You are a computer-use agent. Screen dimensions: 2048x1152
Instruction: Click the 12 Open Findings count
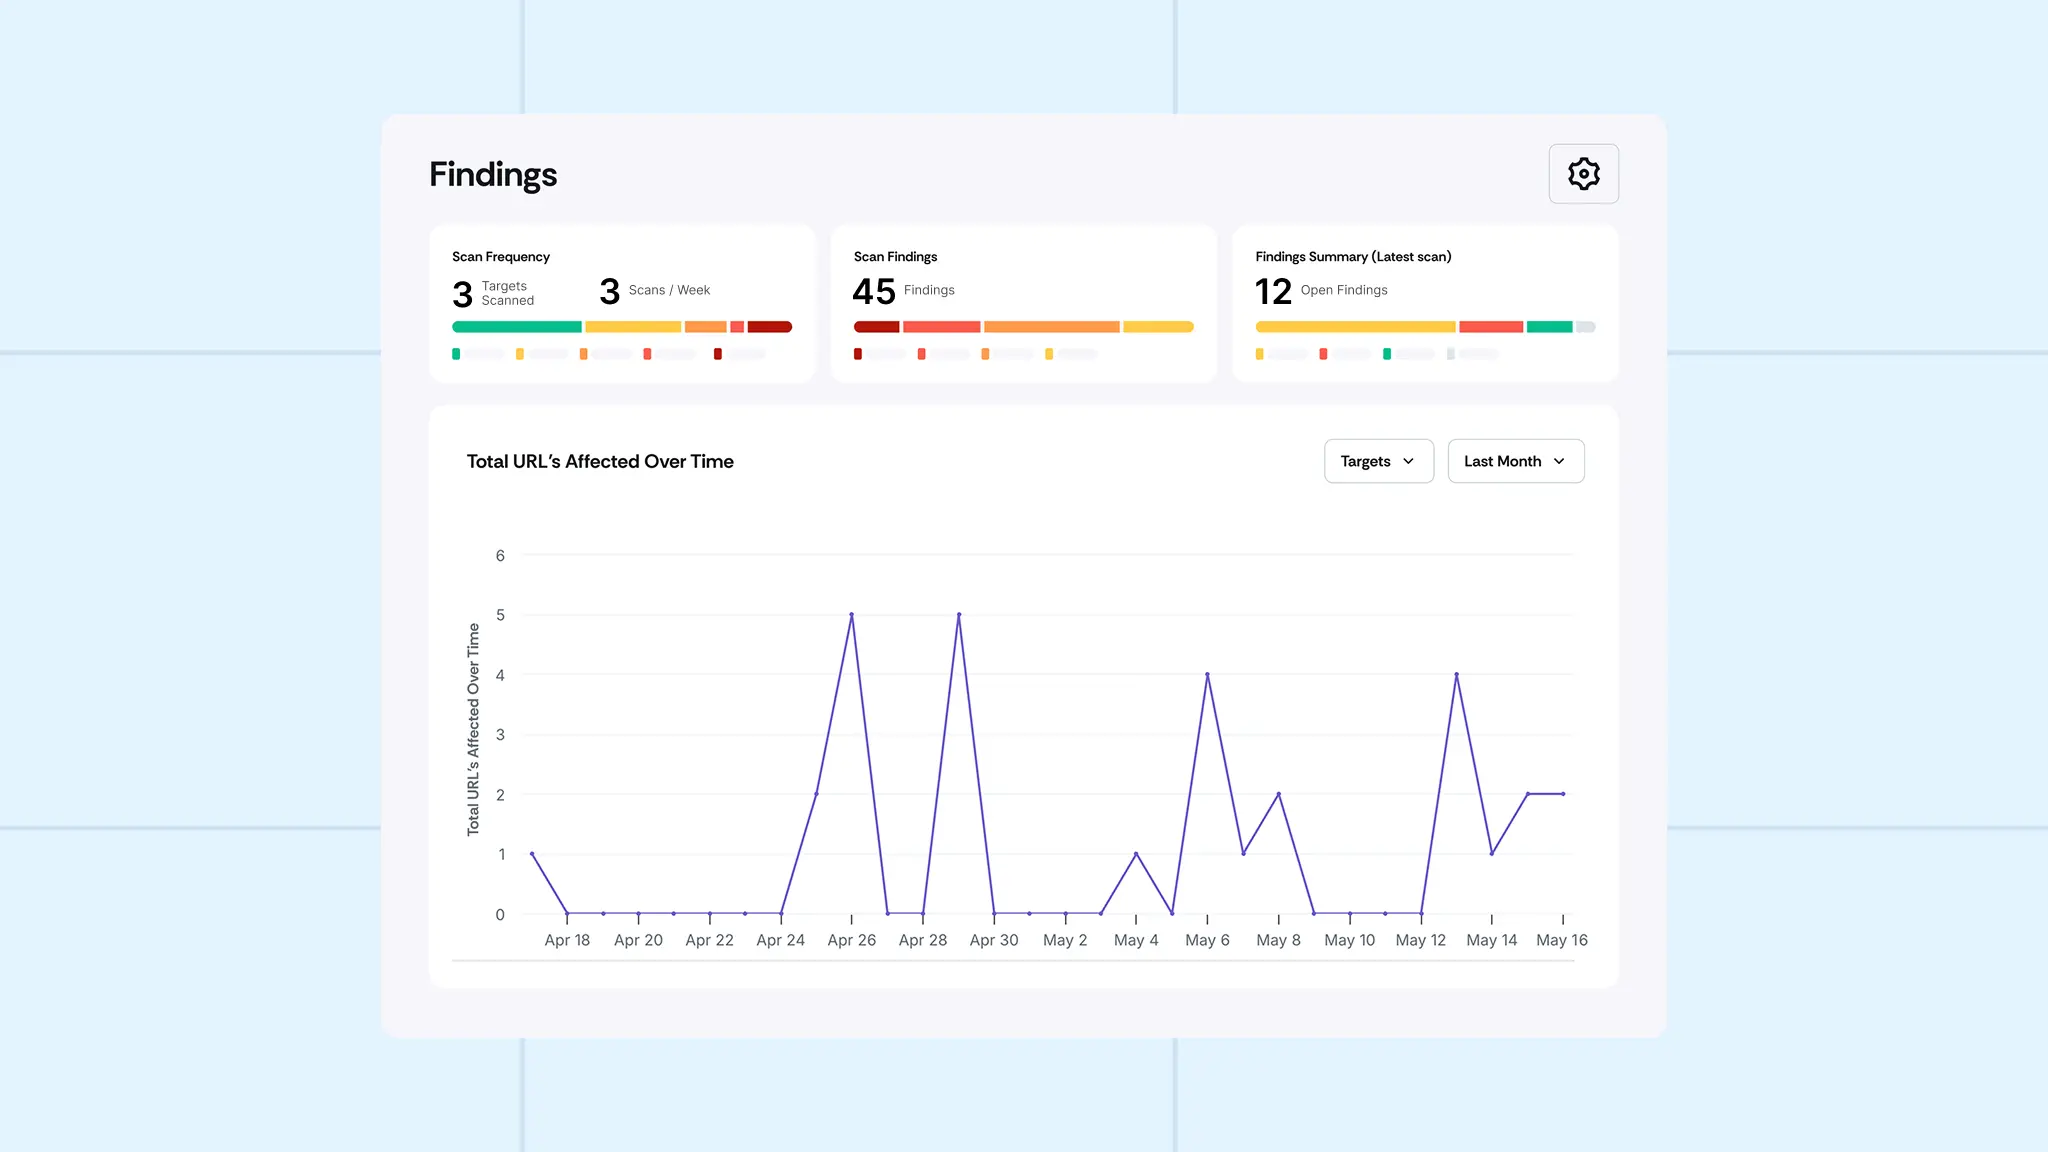click(1273, 291)
